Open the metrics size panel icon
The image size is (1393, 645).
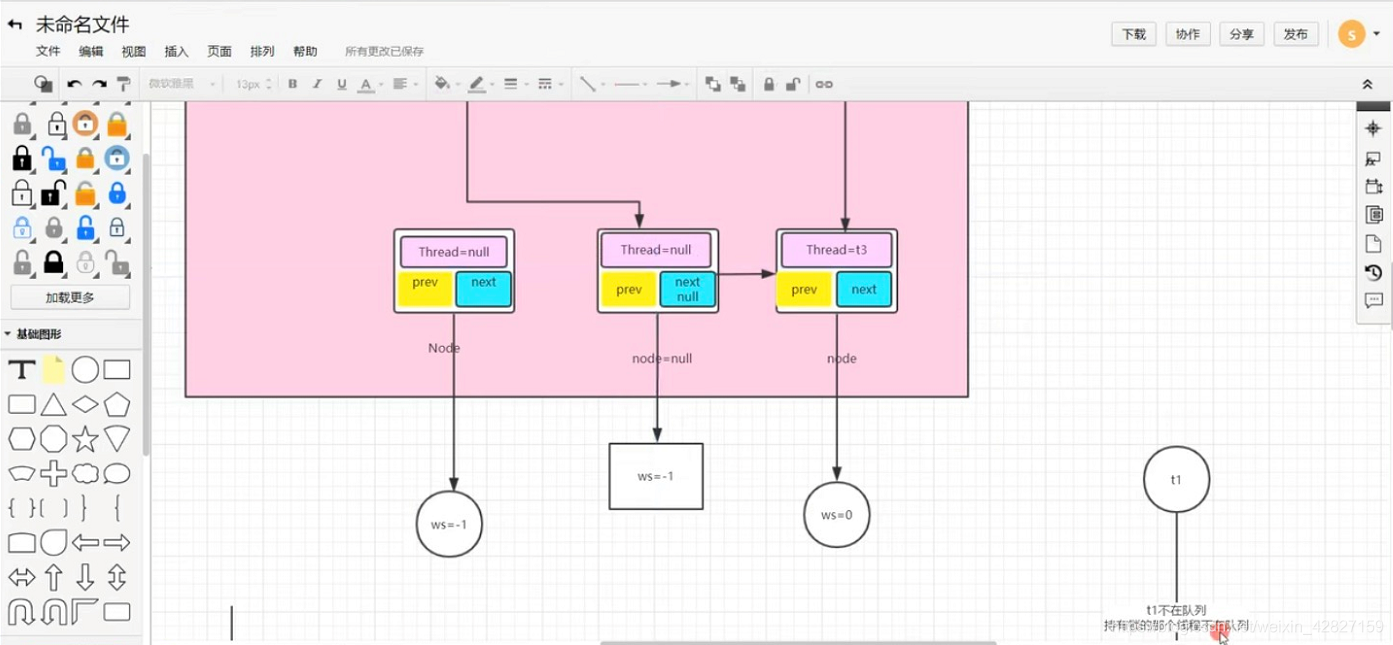[1373, 186]
